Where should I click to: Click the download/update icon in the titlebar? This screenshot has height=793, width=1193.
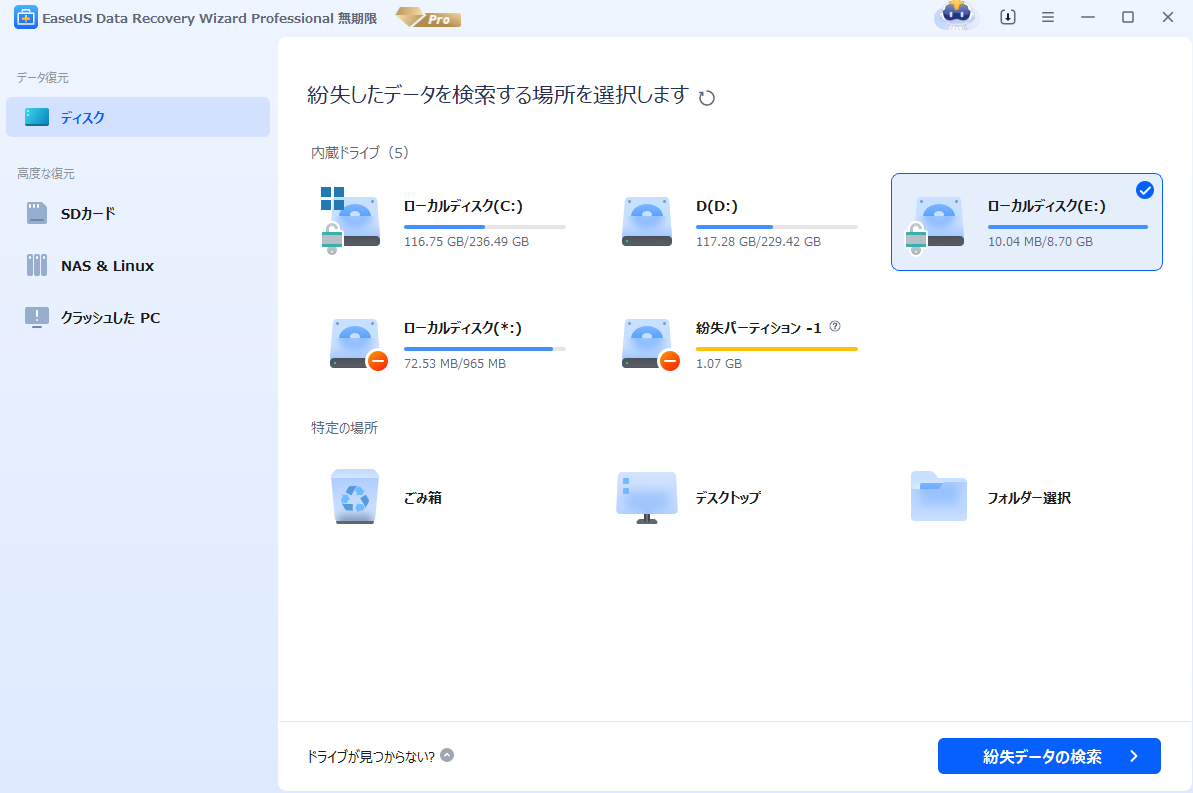pyautogui.click(x=1007, y=17)
